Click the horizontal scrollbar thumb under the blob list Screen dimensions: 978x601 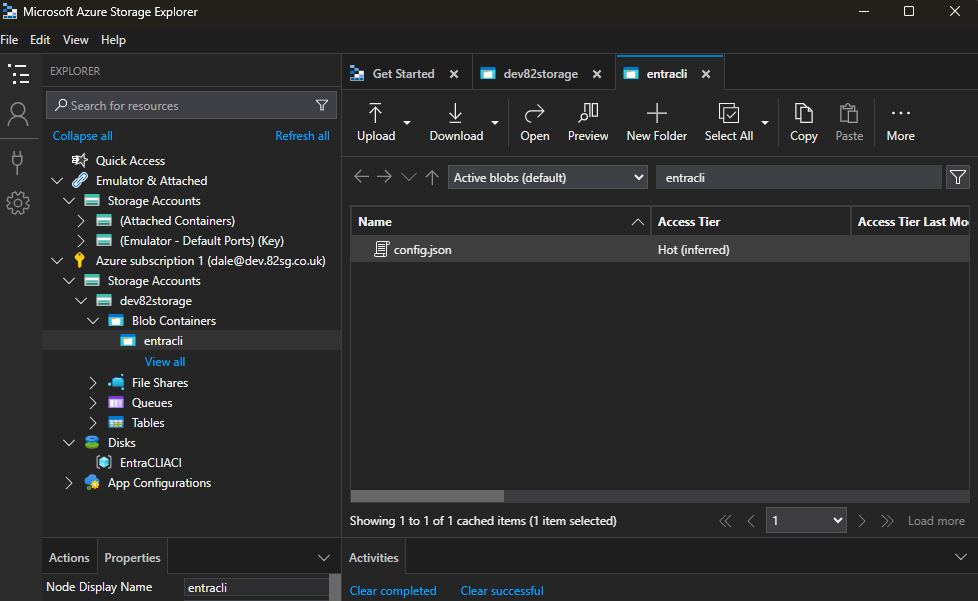pos(427,496)
